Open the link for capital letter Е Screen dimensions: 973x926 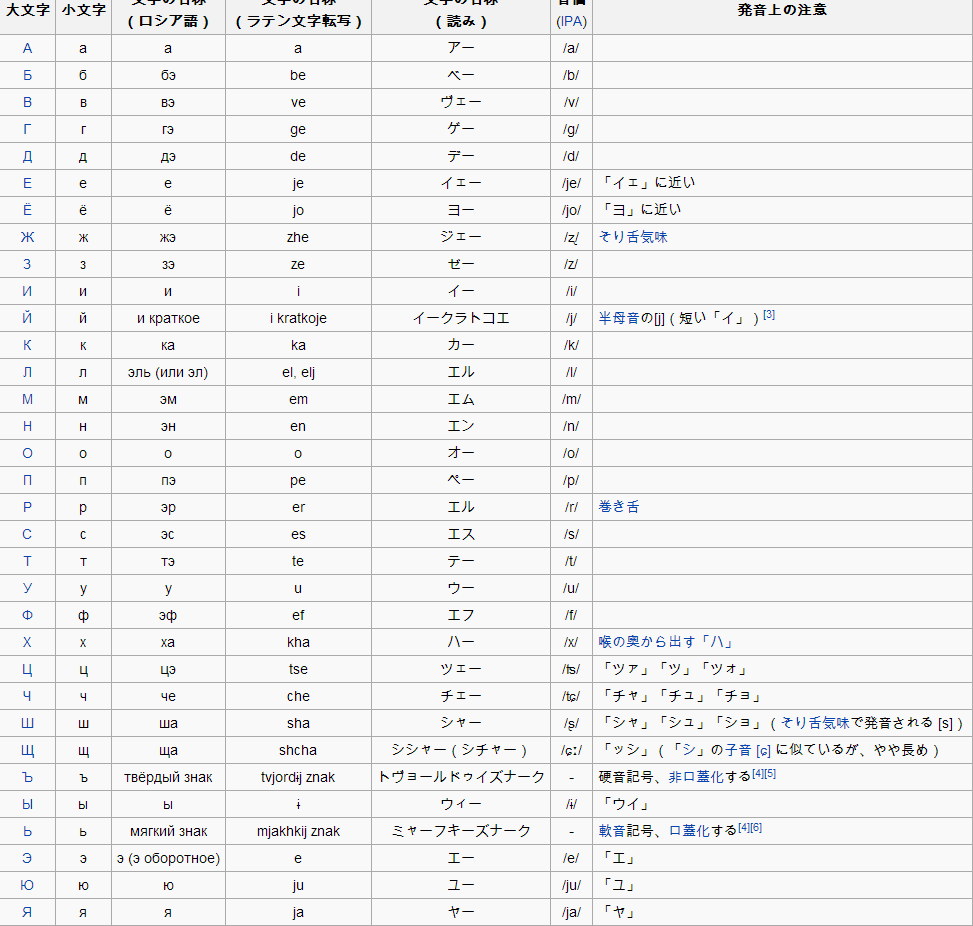[x=27, y=183]
